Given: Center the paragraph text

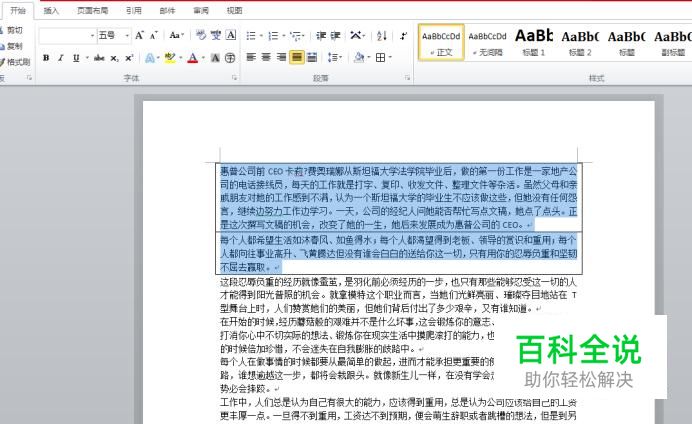Looking at the screenshot, I should pos(266,57).
